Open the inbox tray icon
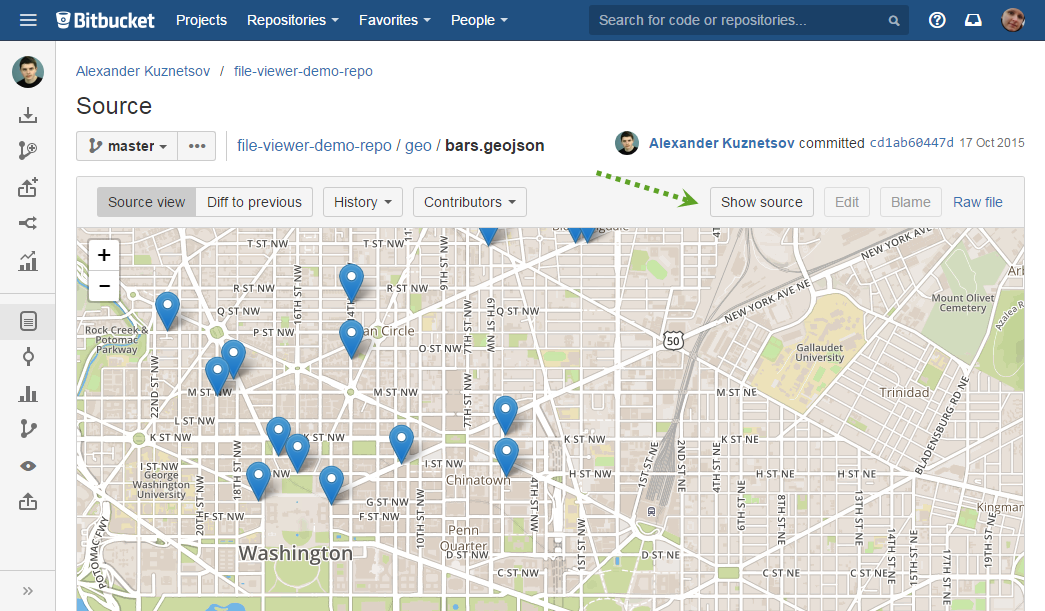 tap(973, 20)
